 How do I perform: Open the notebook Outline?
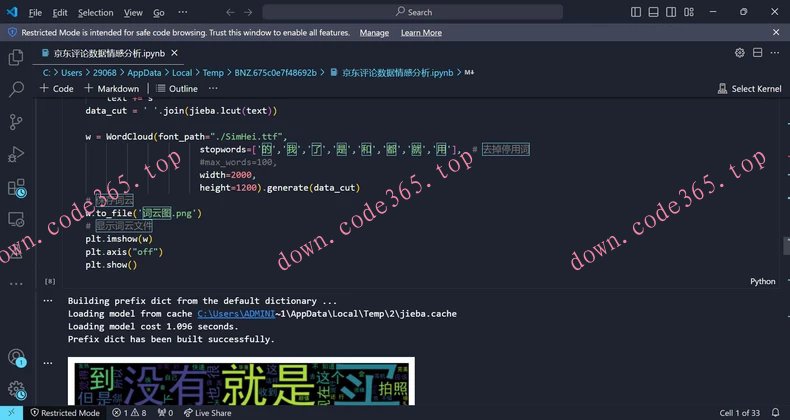coord(177,89)
